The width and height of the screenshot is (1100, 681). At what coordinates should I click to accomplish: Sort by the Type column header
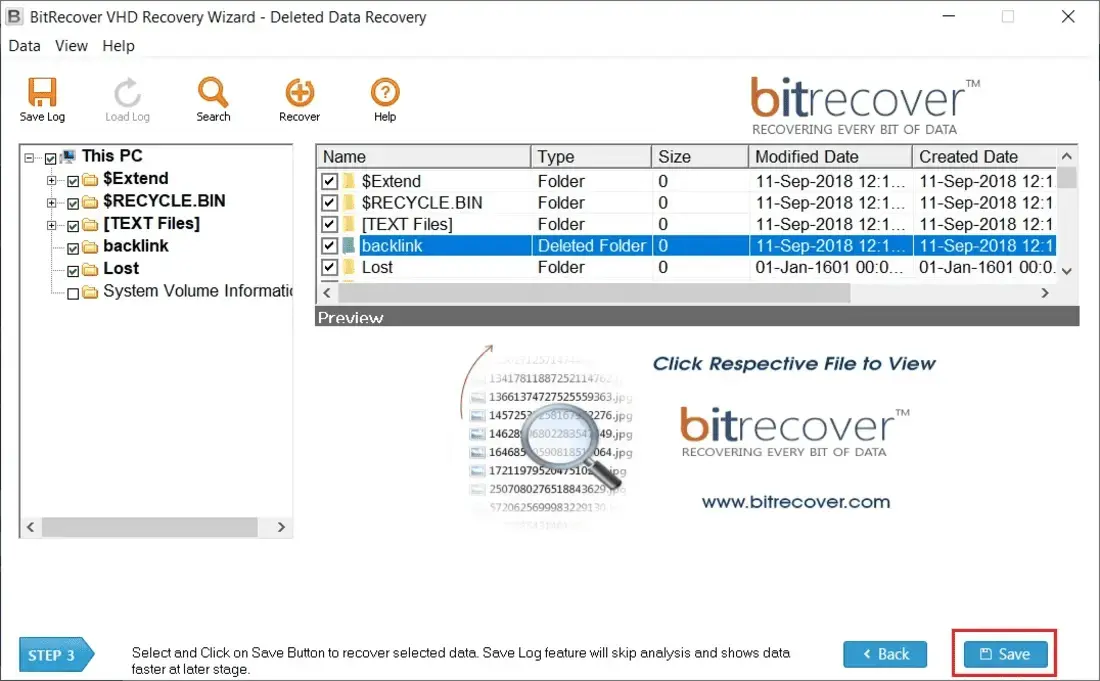click(x=591, y=156)
